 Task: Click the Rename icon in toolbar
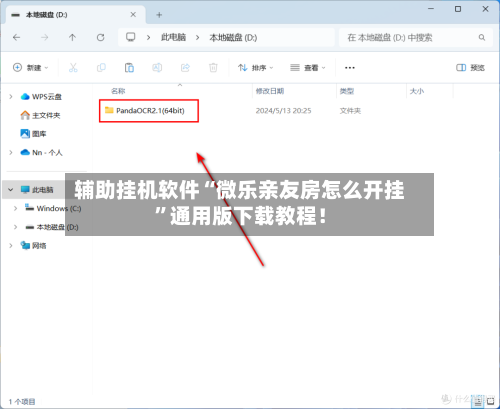pos(157,68)
